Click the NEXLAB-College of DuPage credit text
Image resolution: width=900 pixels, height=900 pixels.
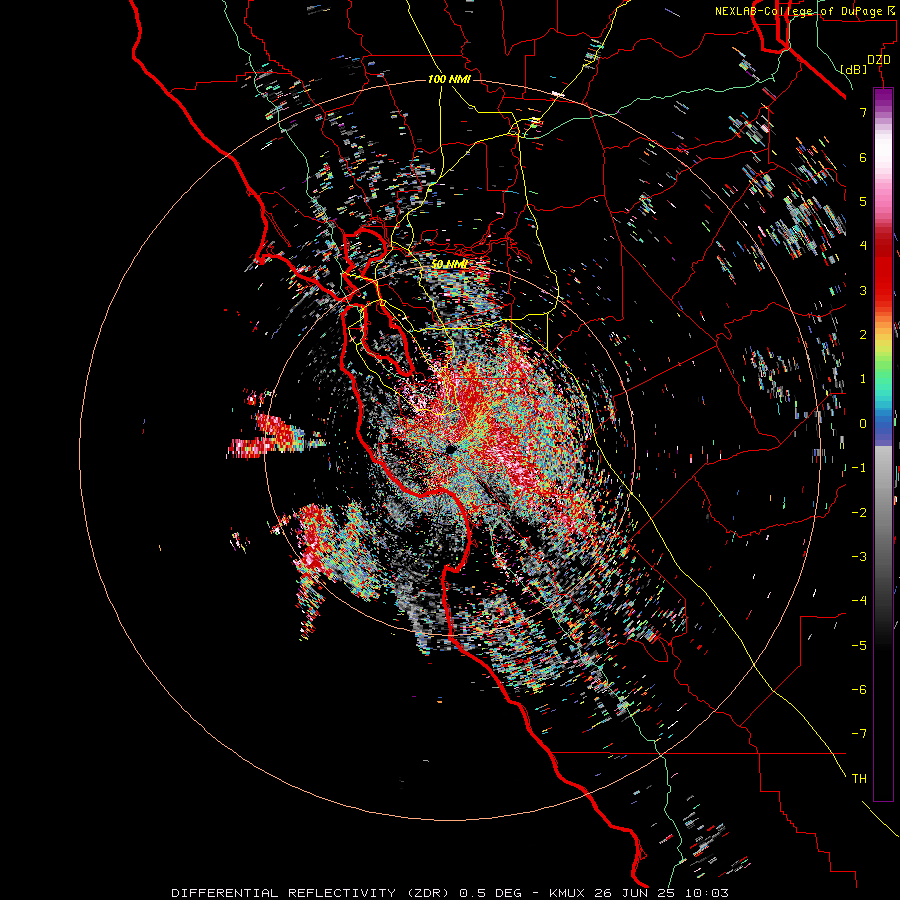(807, 11)
